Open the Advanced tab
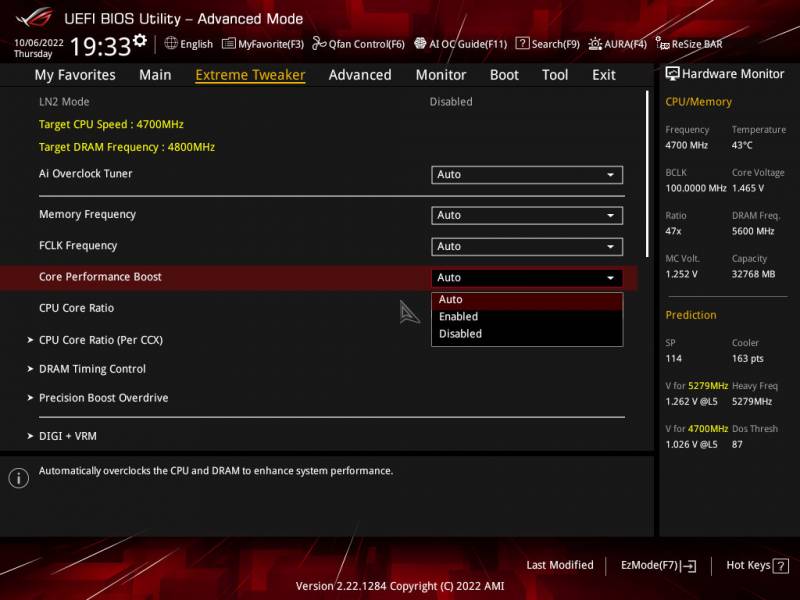The image size is (800, 600). 360,75
